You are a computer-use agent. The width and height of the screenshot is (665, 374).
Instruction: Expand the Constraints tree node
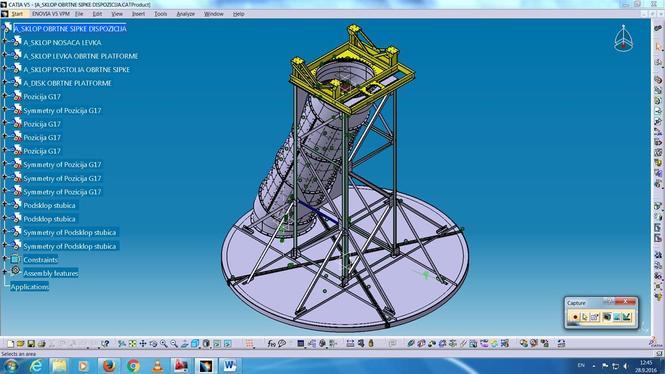click(5, 259)
